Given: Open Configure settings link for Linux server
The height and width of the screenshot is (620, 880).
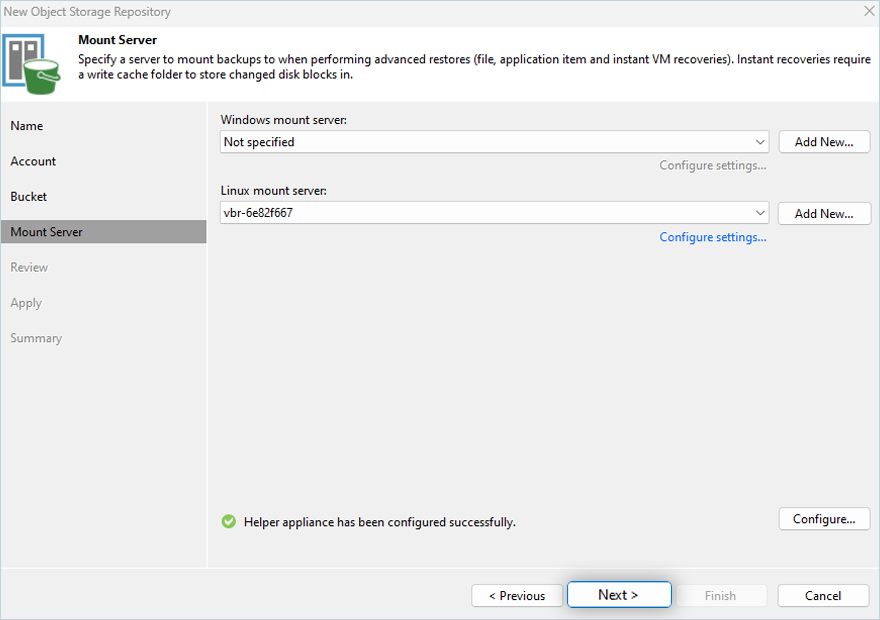Looking at the screenshot, I should [713, 237].
